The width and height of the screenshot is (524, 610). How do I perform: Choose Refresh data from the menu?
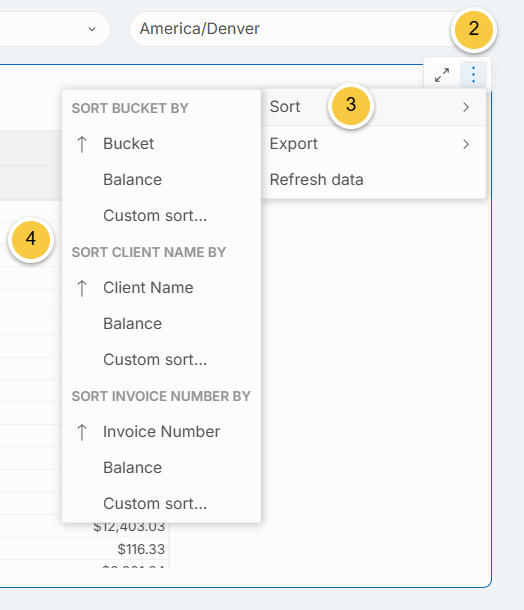tap(373, 180)
